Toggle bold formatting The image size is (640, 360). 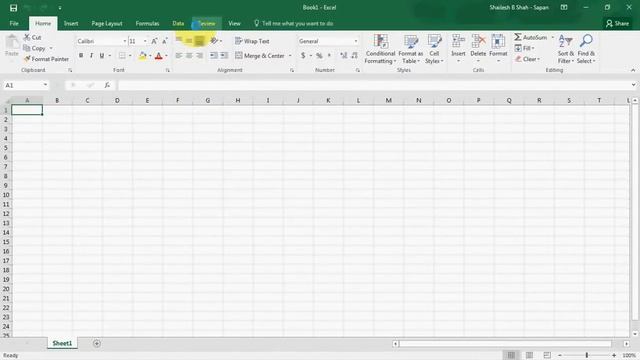pos(81,56)
